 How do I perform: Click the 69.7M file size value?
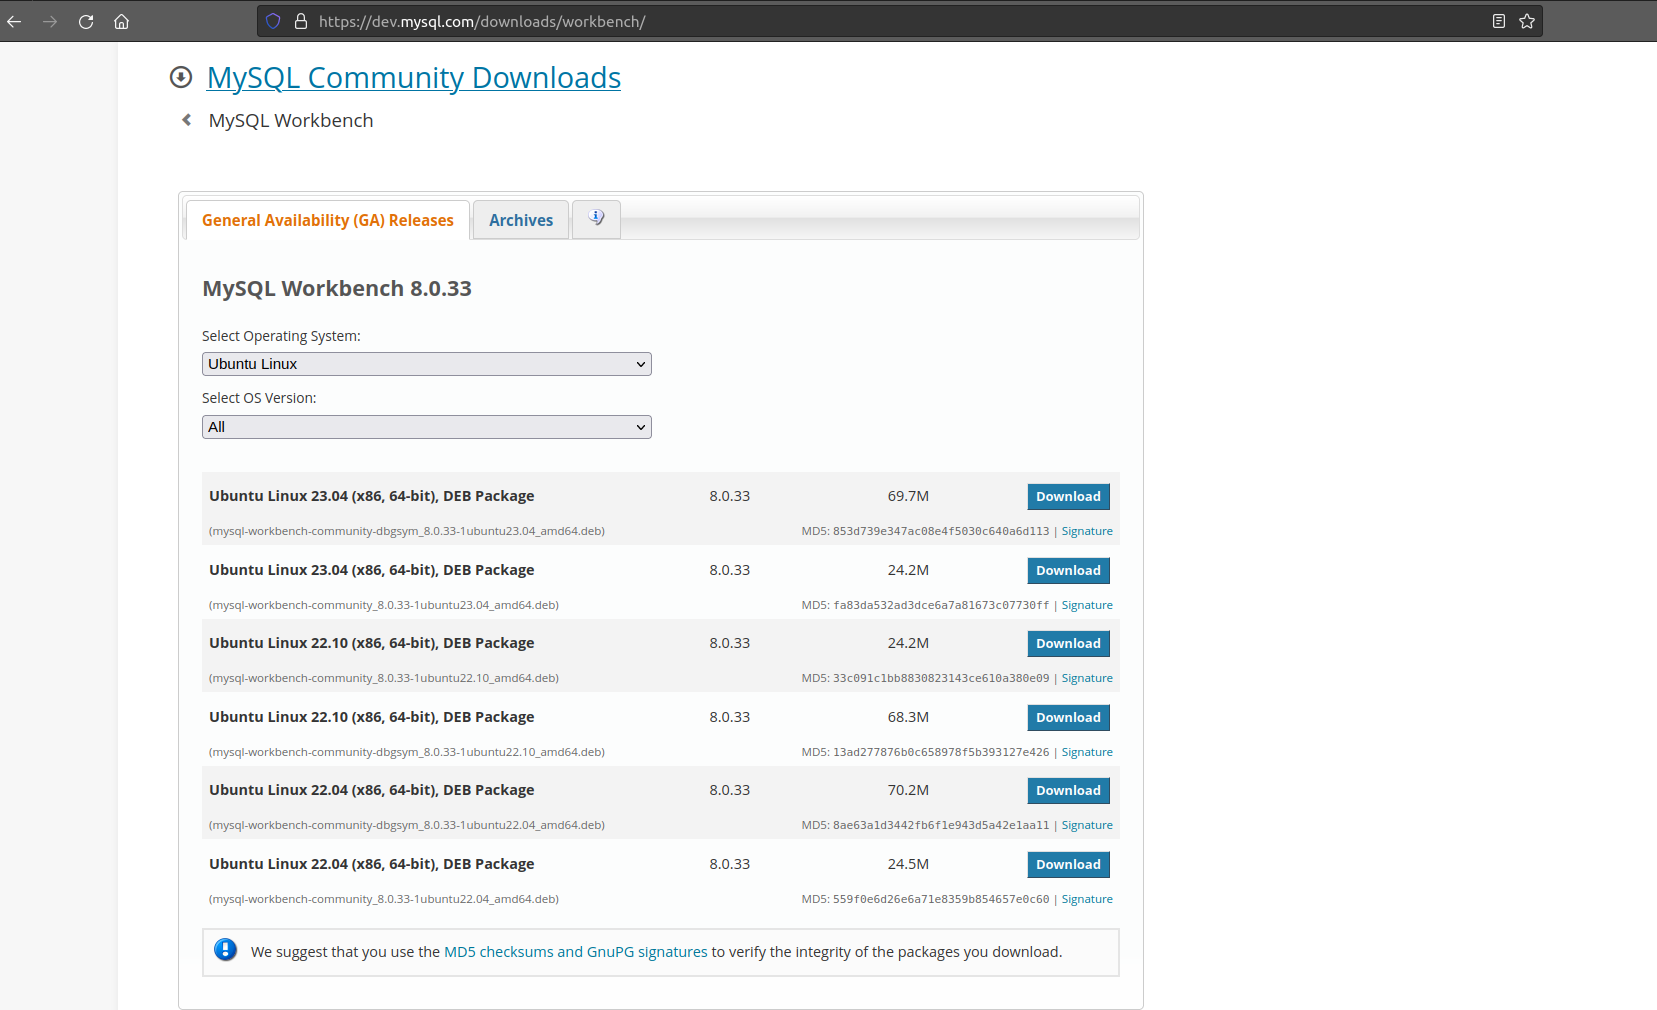click(908, 496)
